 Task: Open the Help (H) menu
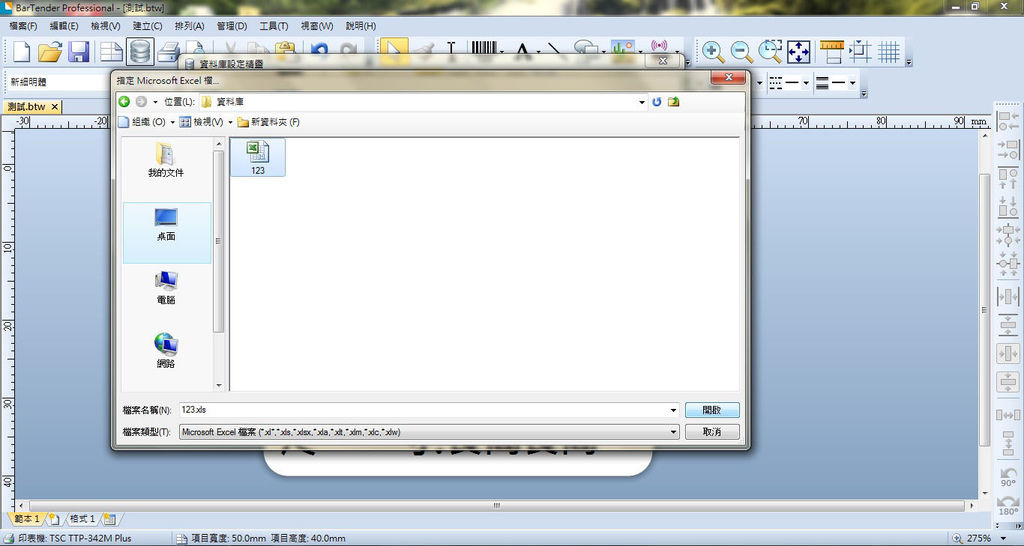pyautogui.click(x=360, y=26)
